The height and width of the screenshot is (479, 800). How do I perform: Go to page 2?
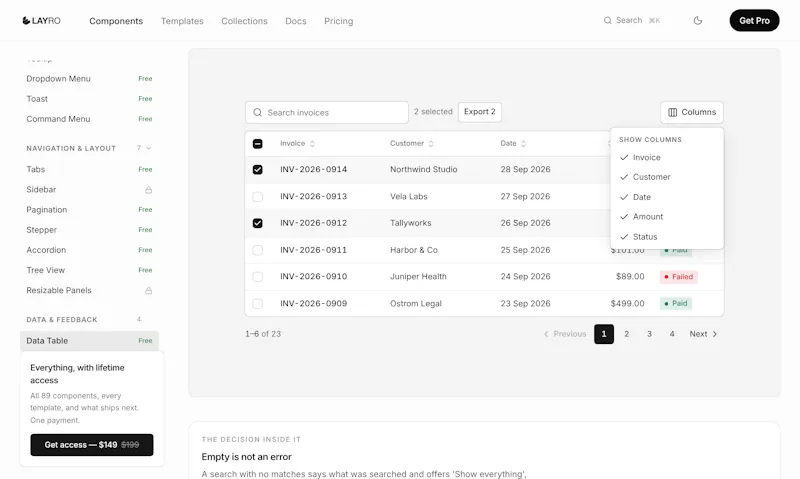[627, 334]
